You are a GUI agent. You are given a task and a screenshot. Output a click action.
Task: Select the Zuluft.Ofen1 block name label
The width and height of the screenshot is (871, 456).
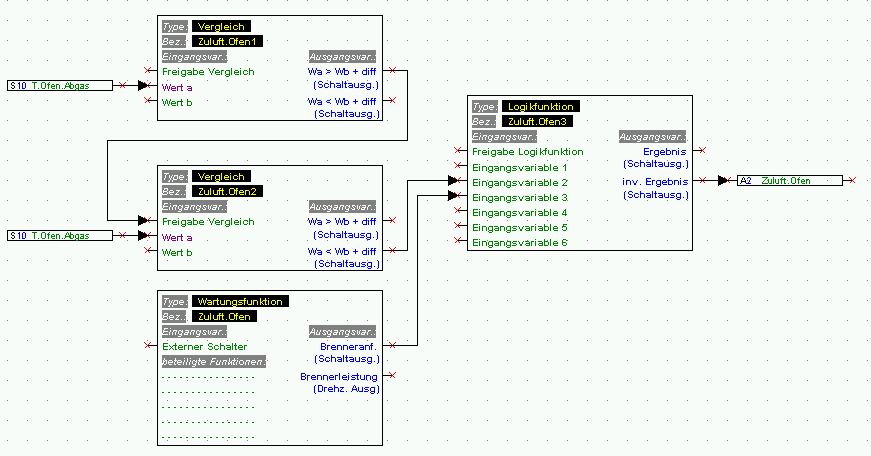227,42
